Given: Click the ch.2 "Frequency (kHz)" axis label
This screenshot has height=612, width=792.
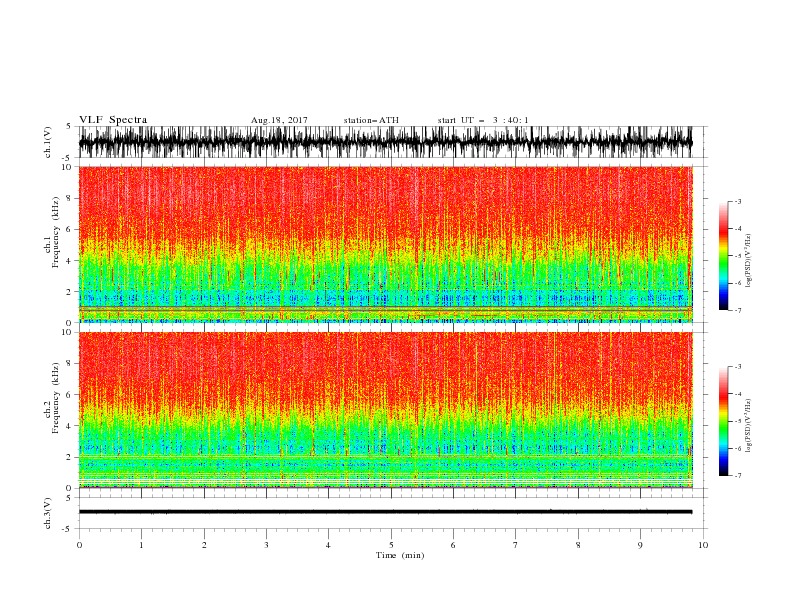Looking at the screenshot, I should 56,398.
